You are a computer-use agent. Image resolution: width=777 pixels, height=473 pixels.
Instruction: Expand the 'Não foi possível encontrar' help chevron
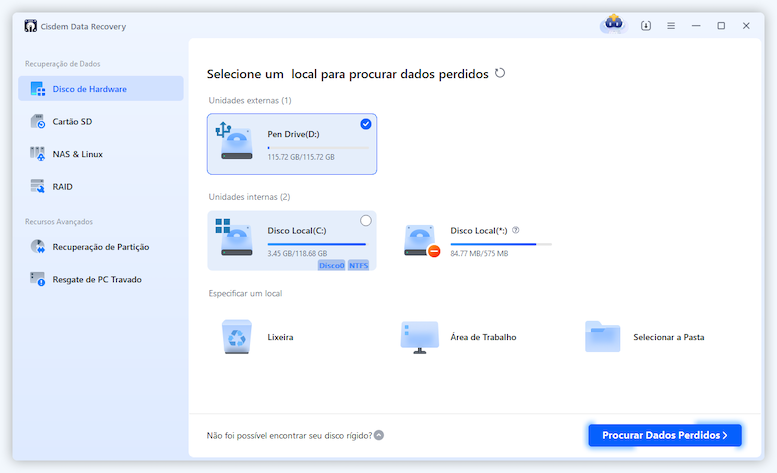pos(378,435)
